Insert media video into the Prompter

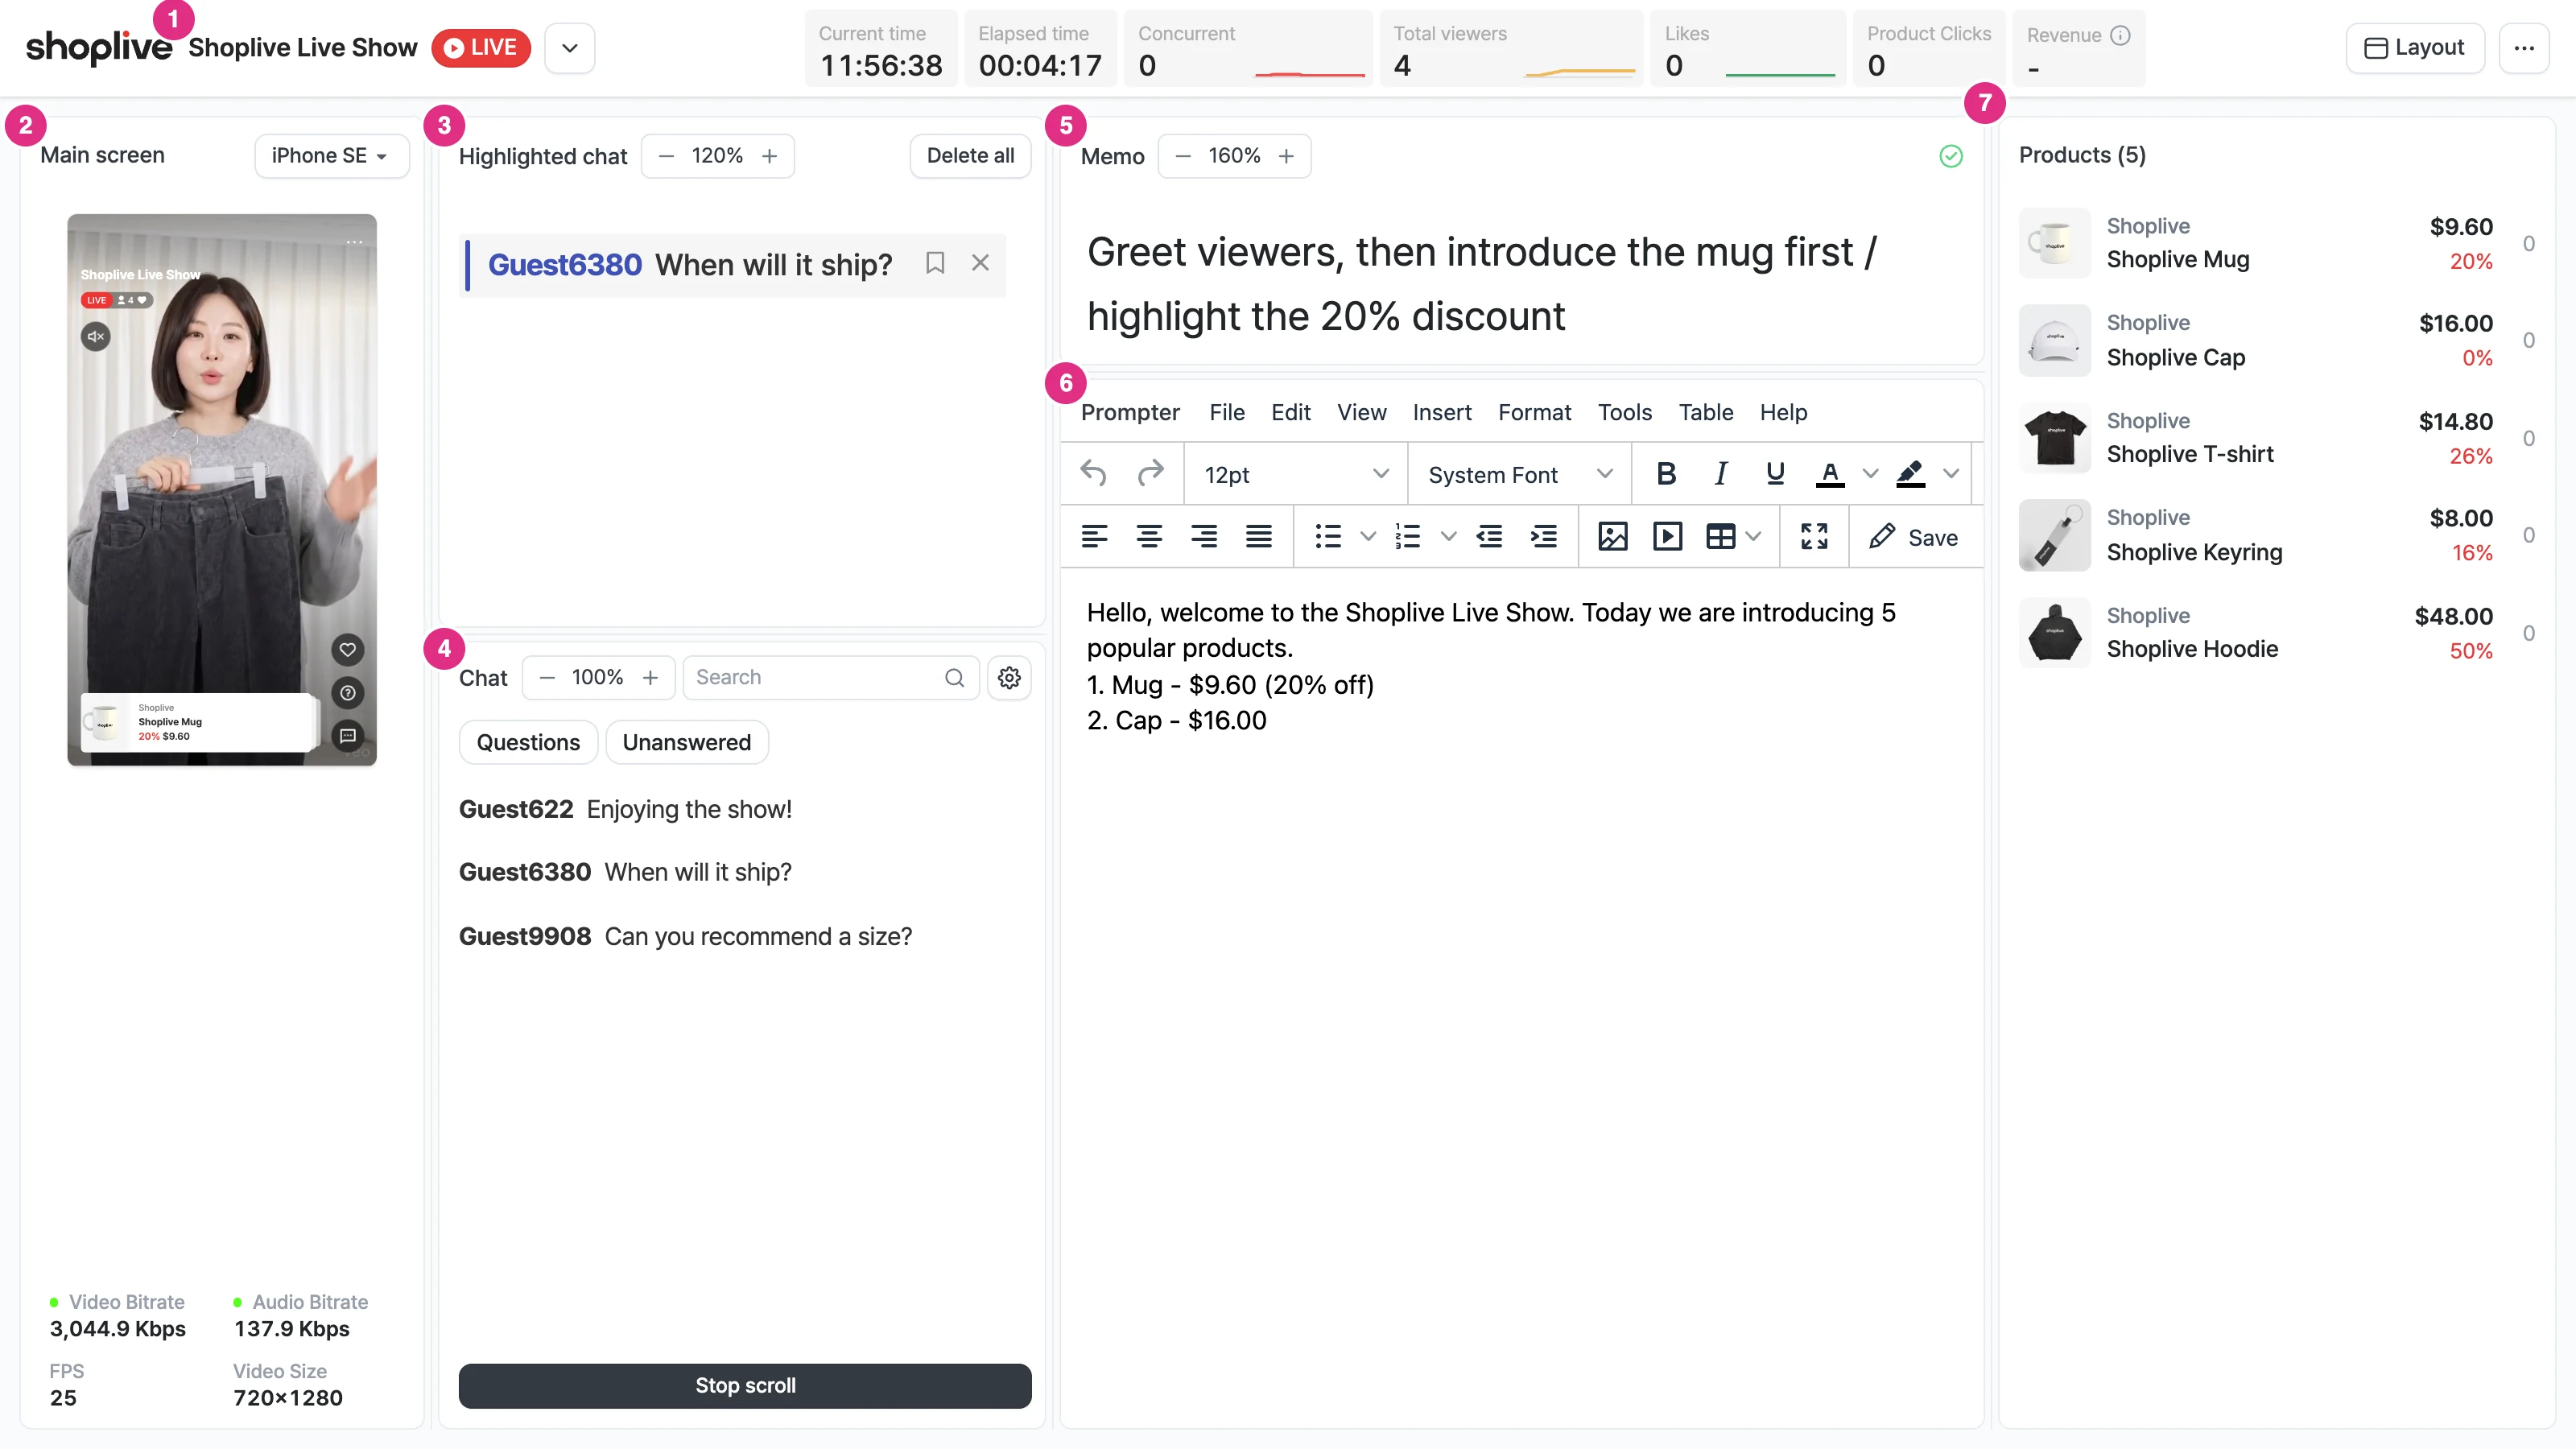pyautogui.click(x=1667, y=537)
